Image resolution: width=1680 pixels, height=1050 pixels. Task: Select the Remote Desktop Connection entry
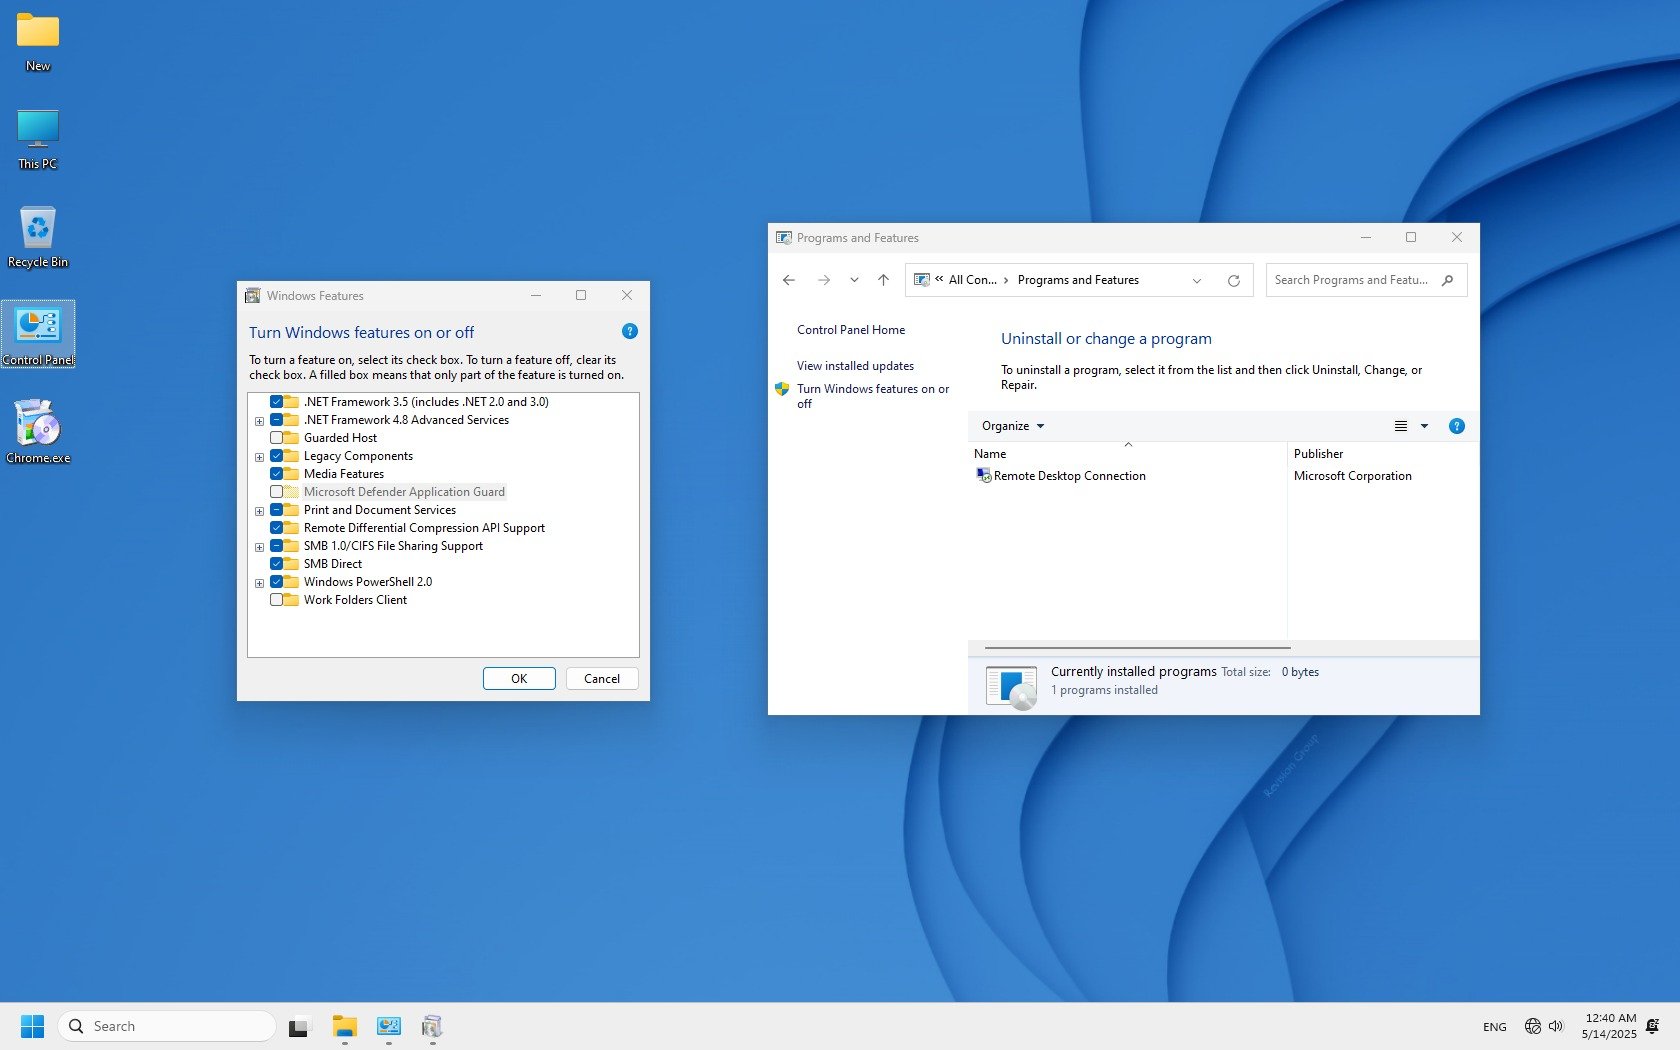pos(1069,476)
